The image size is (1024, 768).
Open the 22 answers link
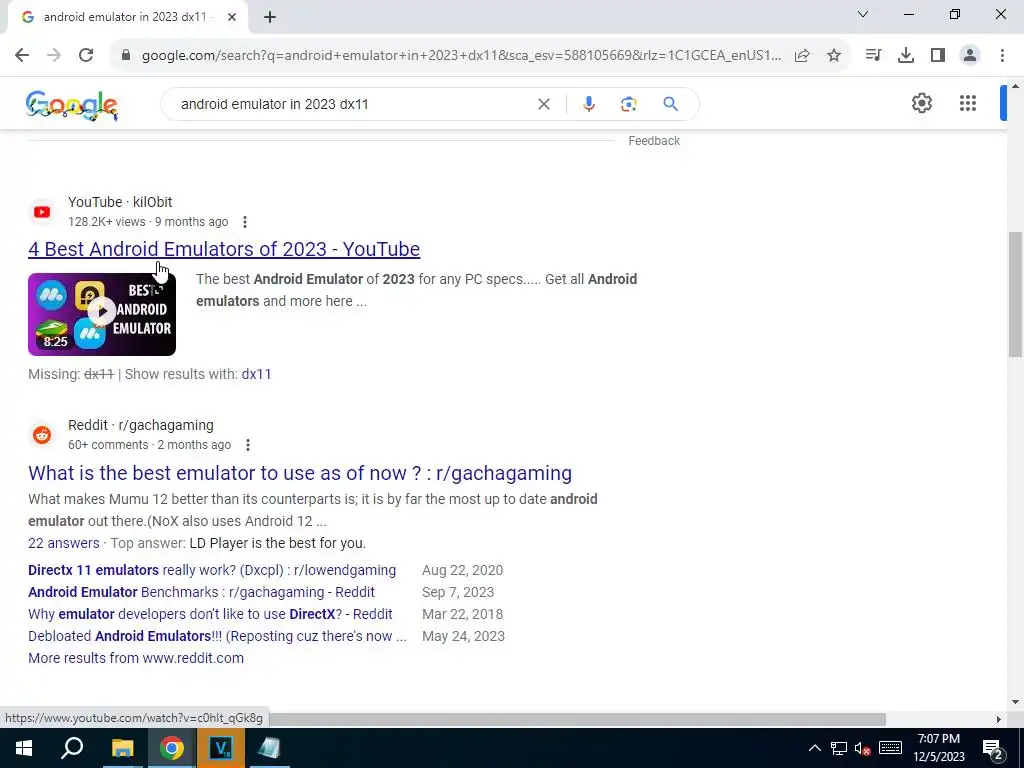point(64,543)
